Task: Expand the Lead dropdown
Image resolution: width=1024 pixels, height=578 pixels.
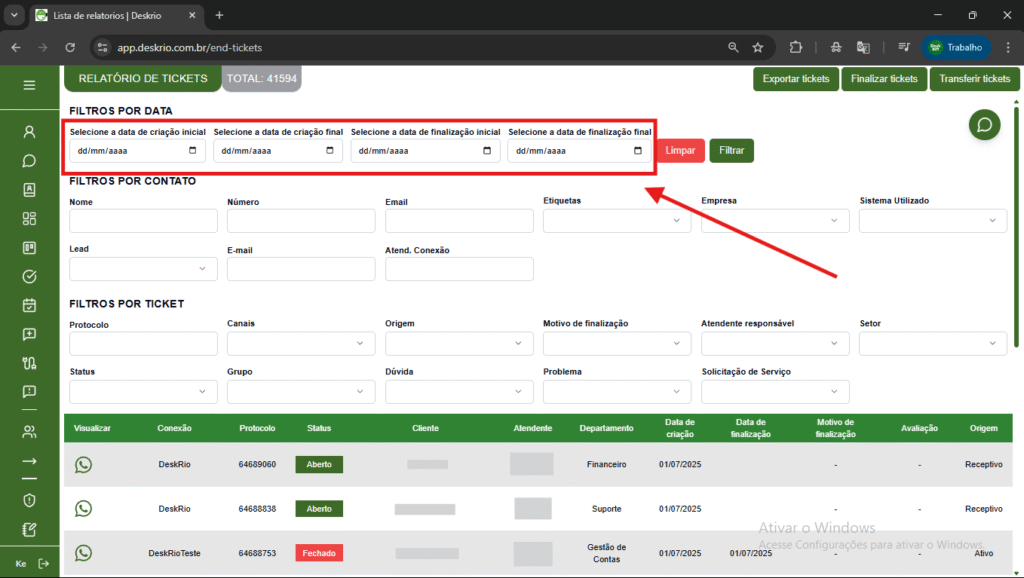Action: [x=143, y=269]
